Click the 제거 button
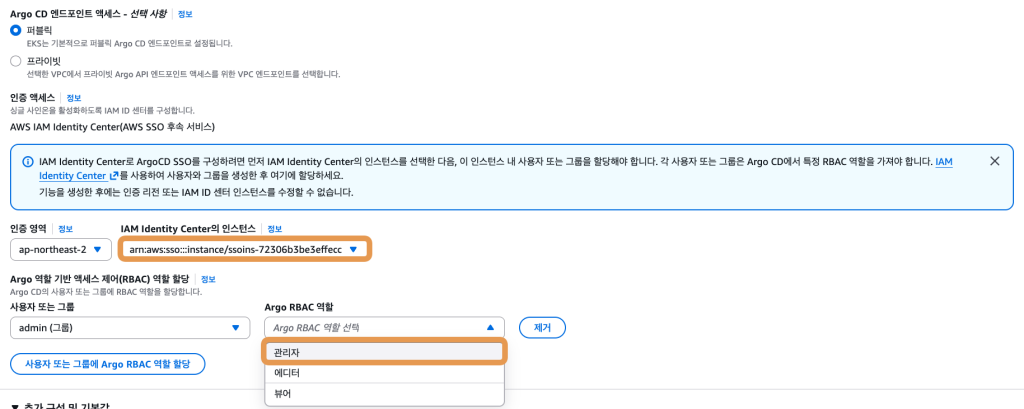The image size is (1024, 409). [x=542, y=327]
